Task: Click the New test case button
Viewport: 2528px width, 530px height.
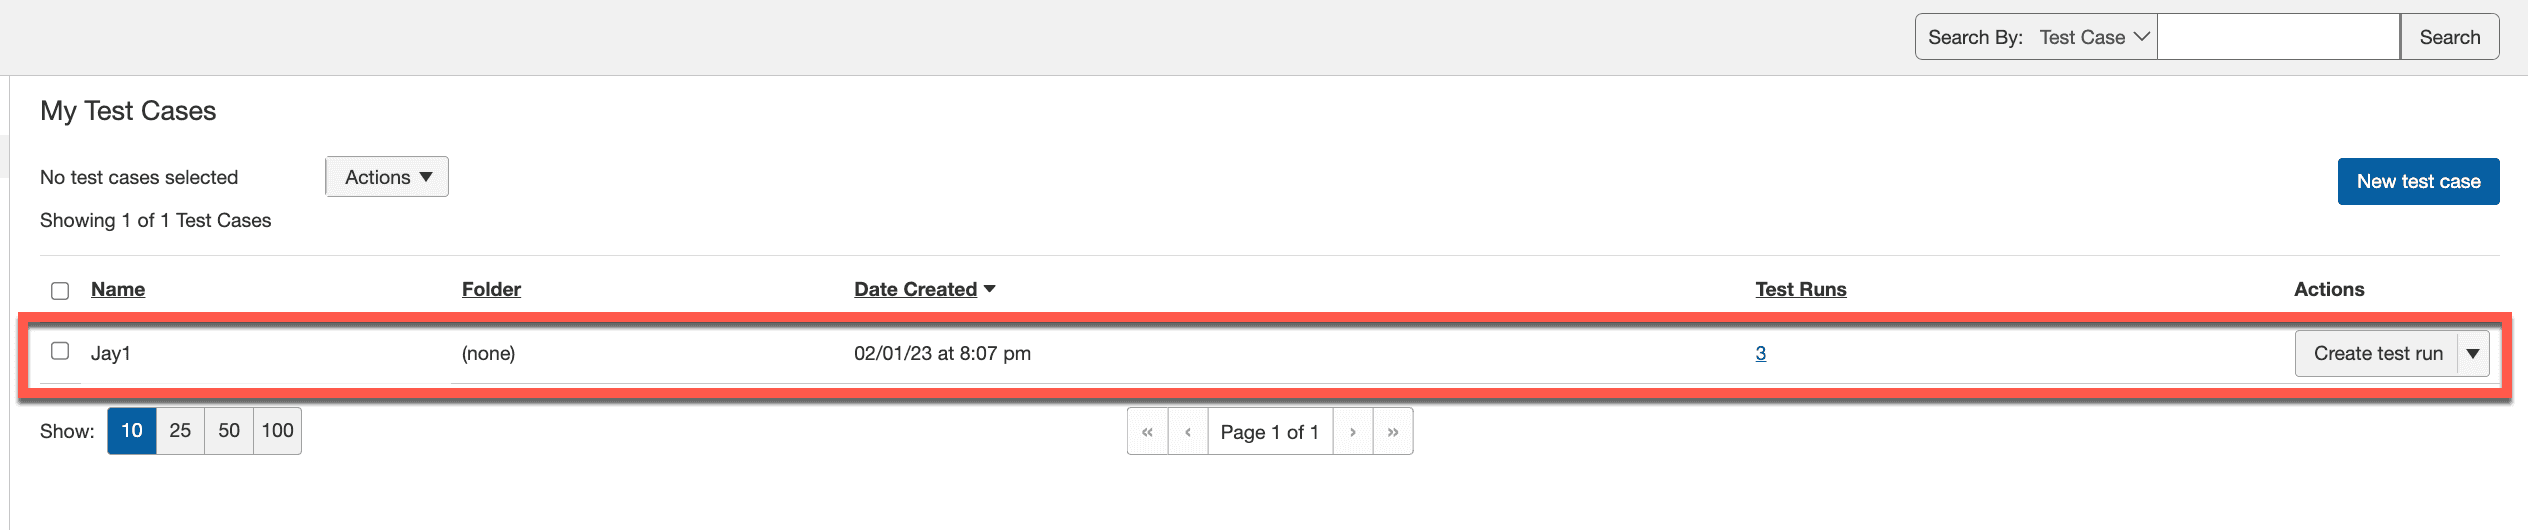Action: (x=2418, y=181)
